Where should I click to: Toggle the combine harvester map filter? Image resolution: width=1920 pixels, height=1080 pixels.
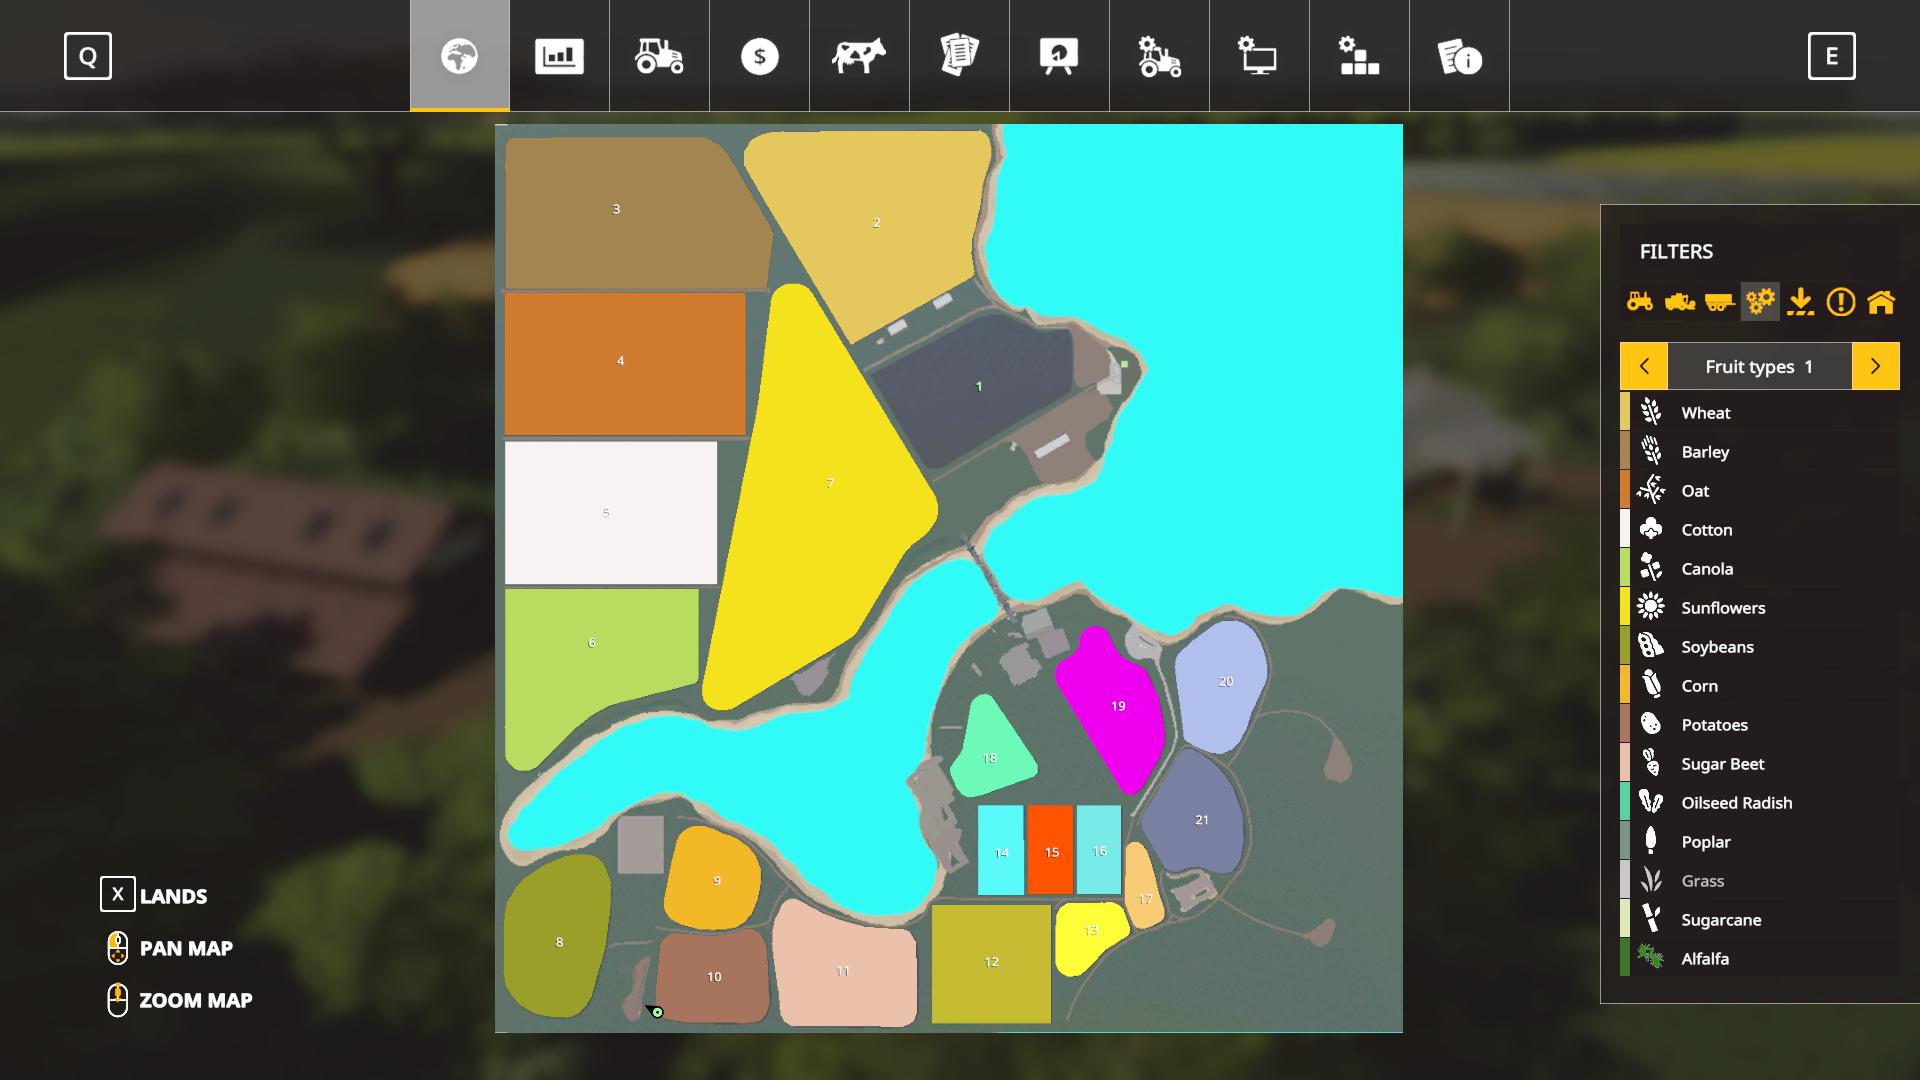point(1680,301)
